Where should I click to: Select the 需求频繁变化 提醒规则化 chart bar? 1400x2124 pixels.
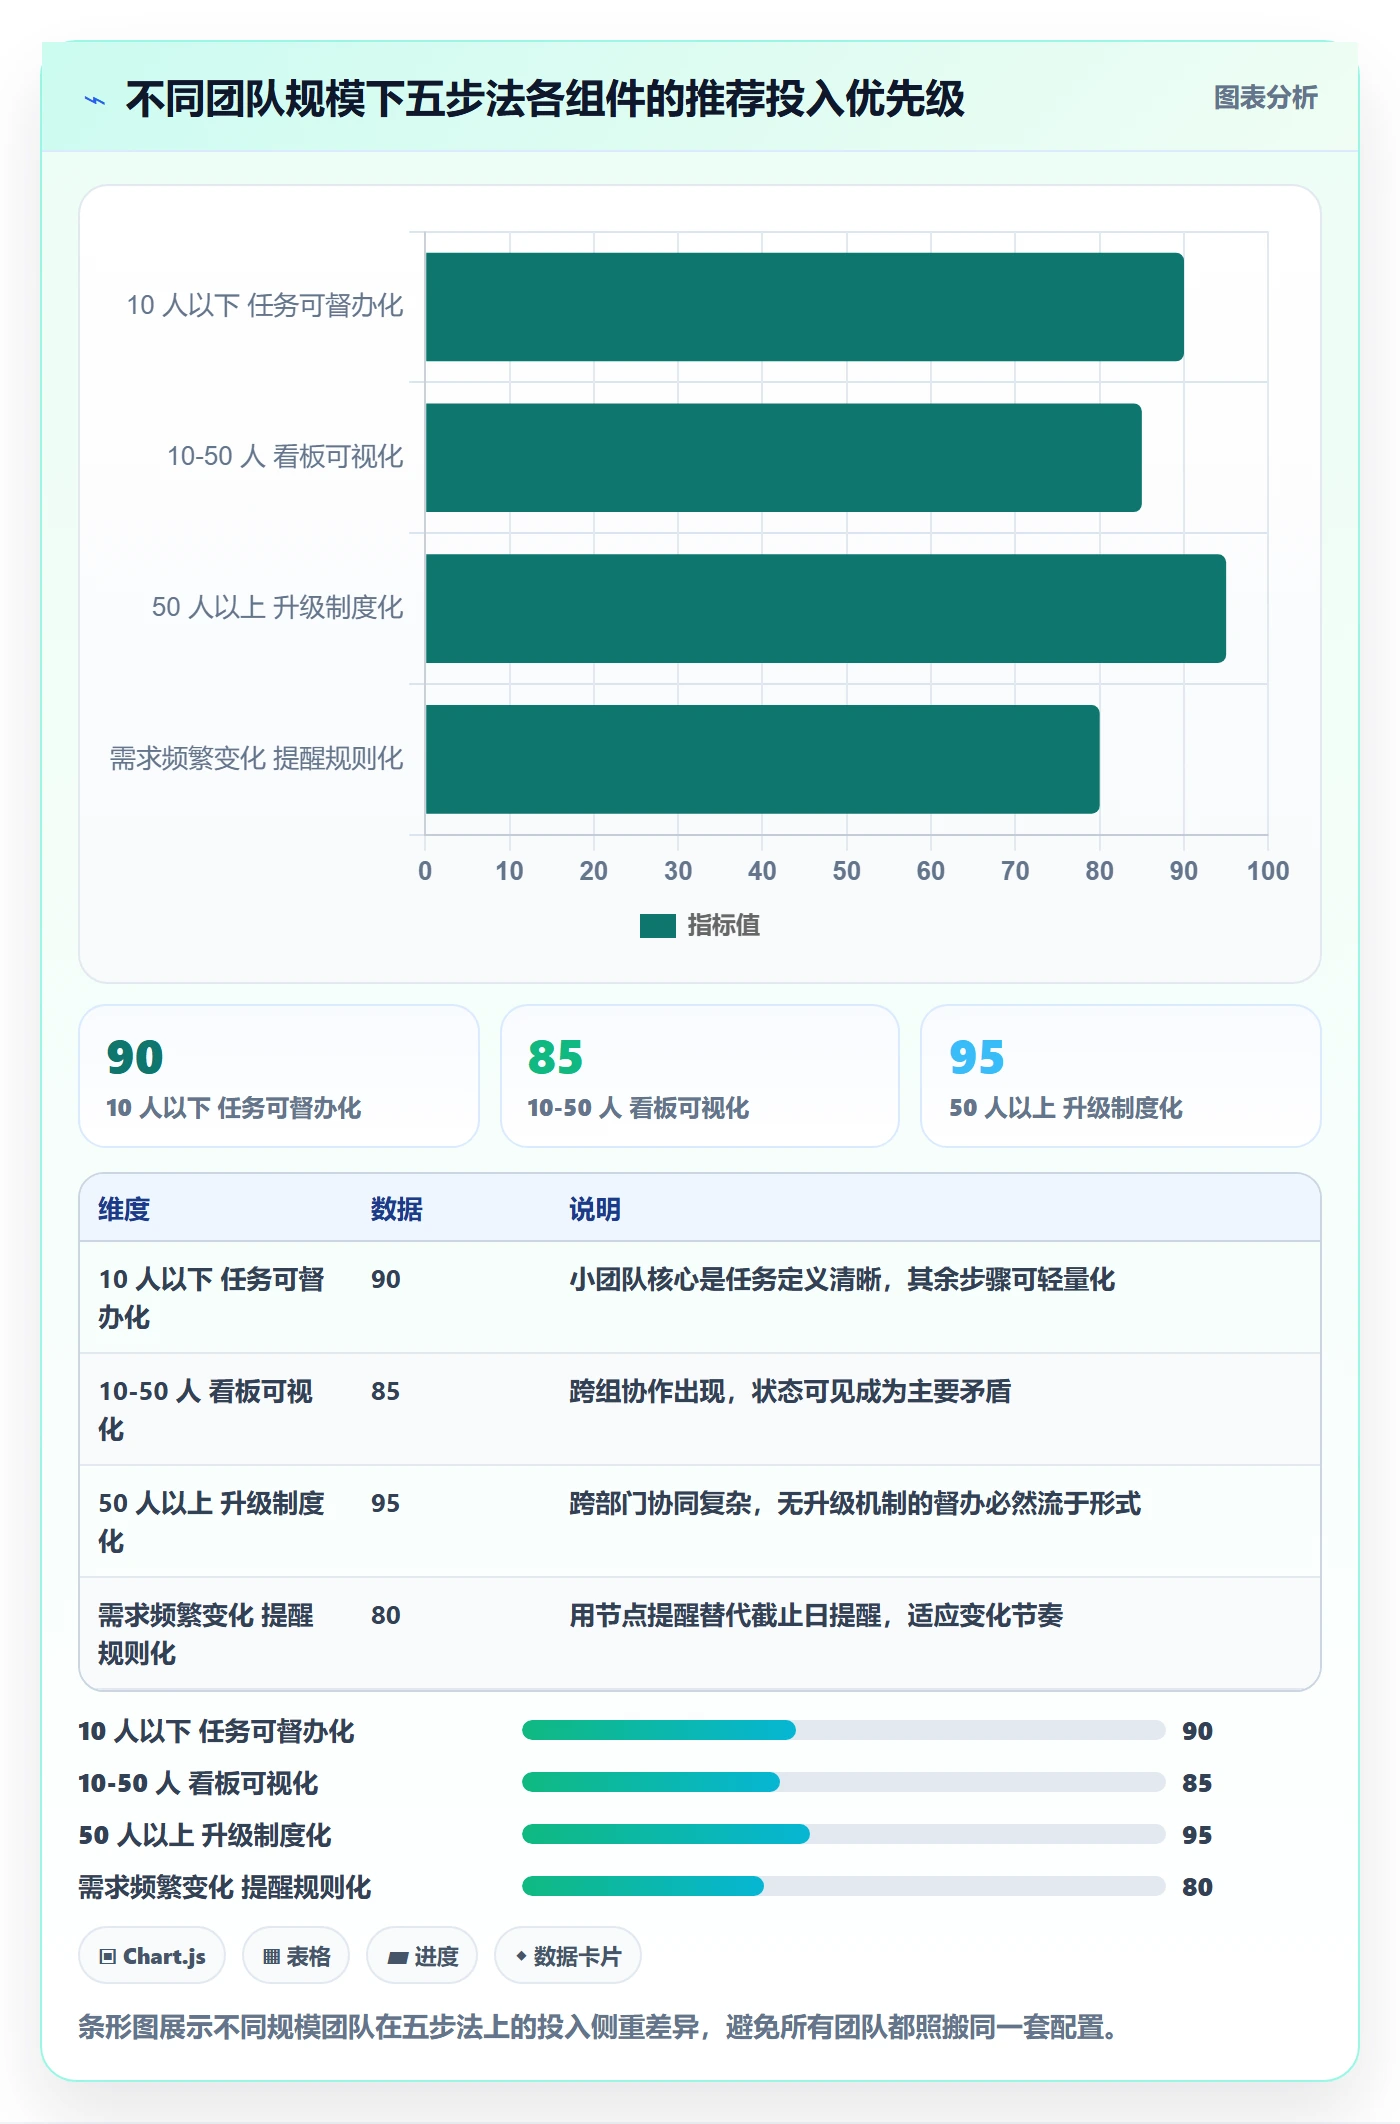click(762, 759)
